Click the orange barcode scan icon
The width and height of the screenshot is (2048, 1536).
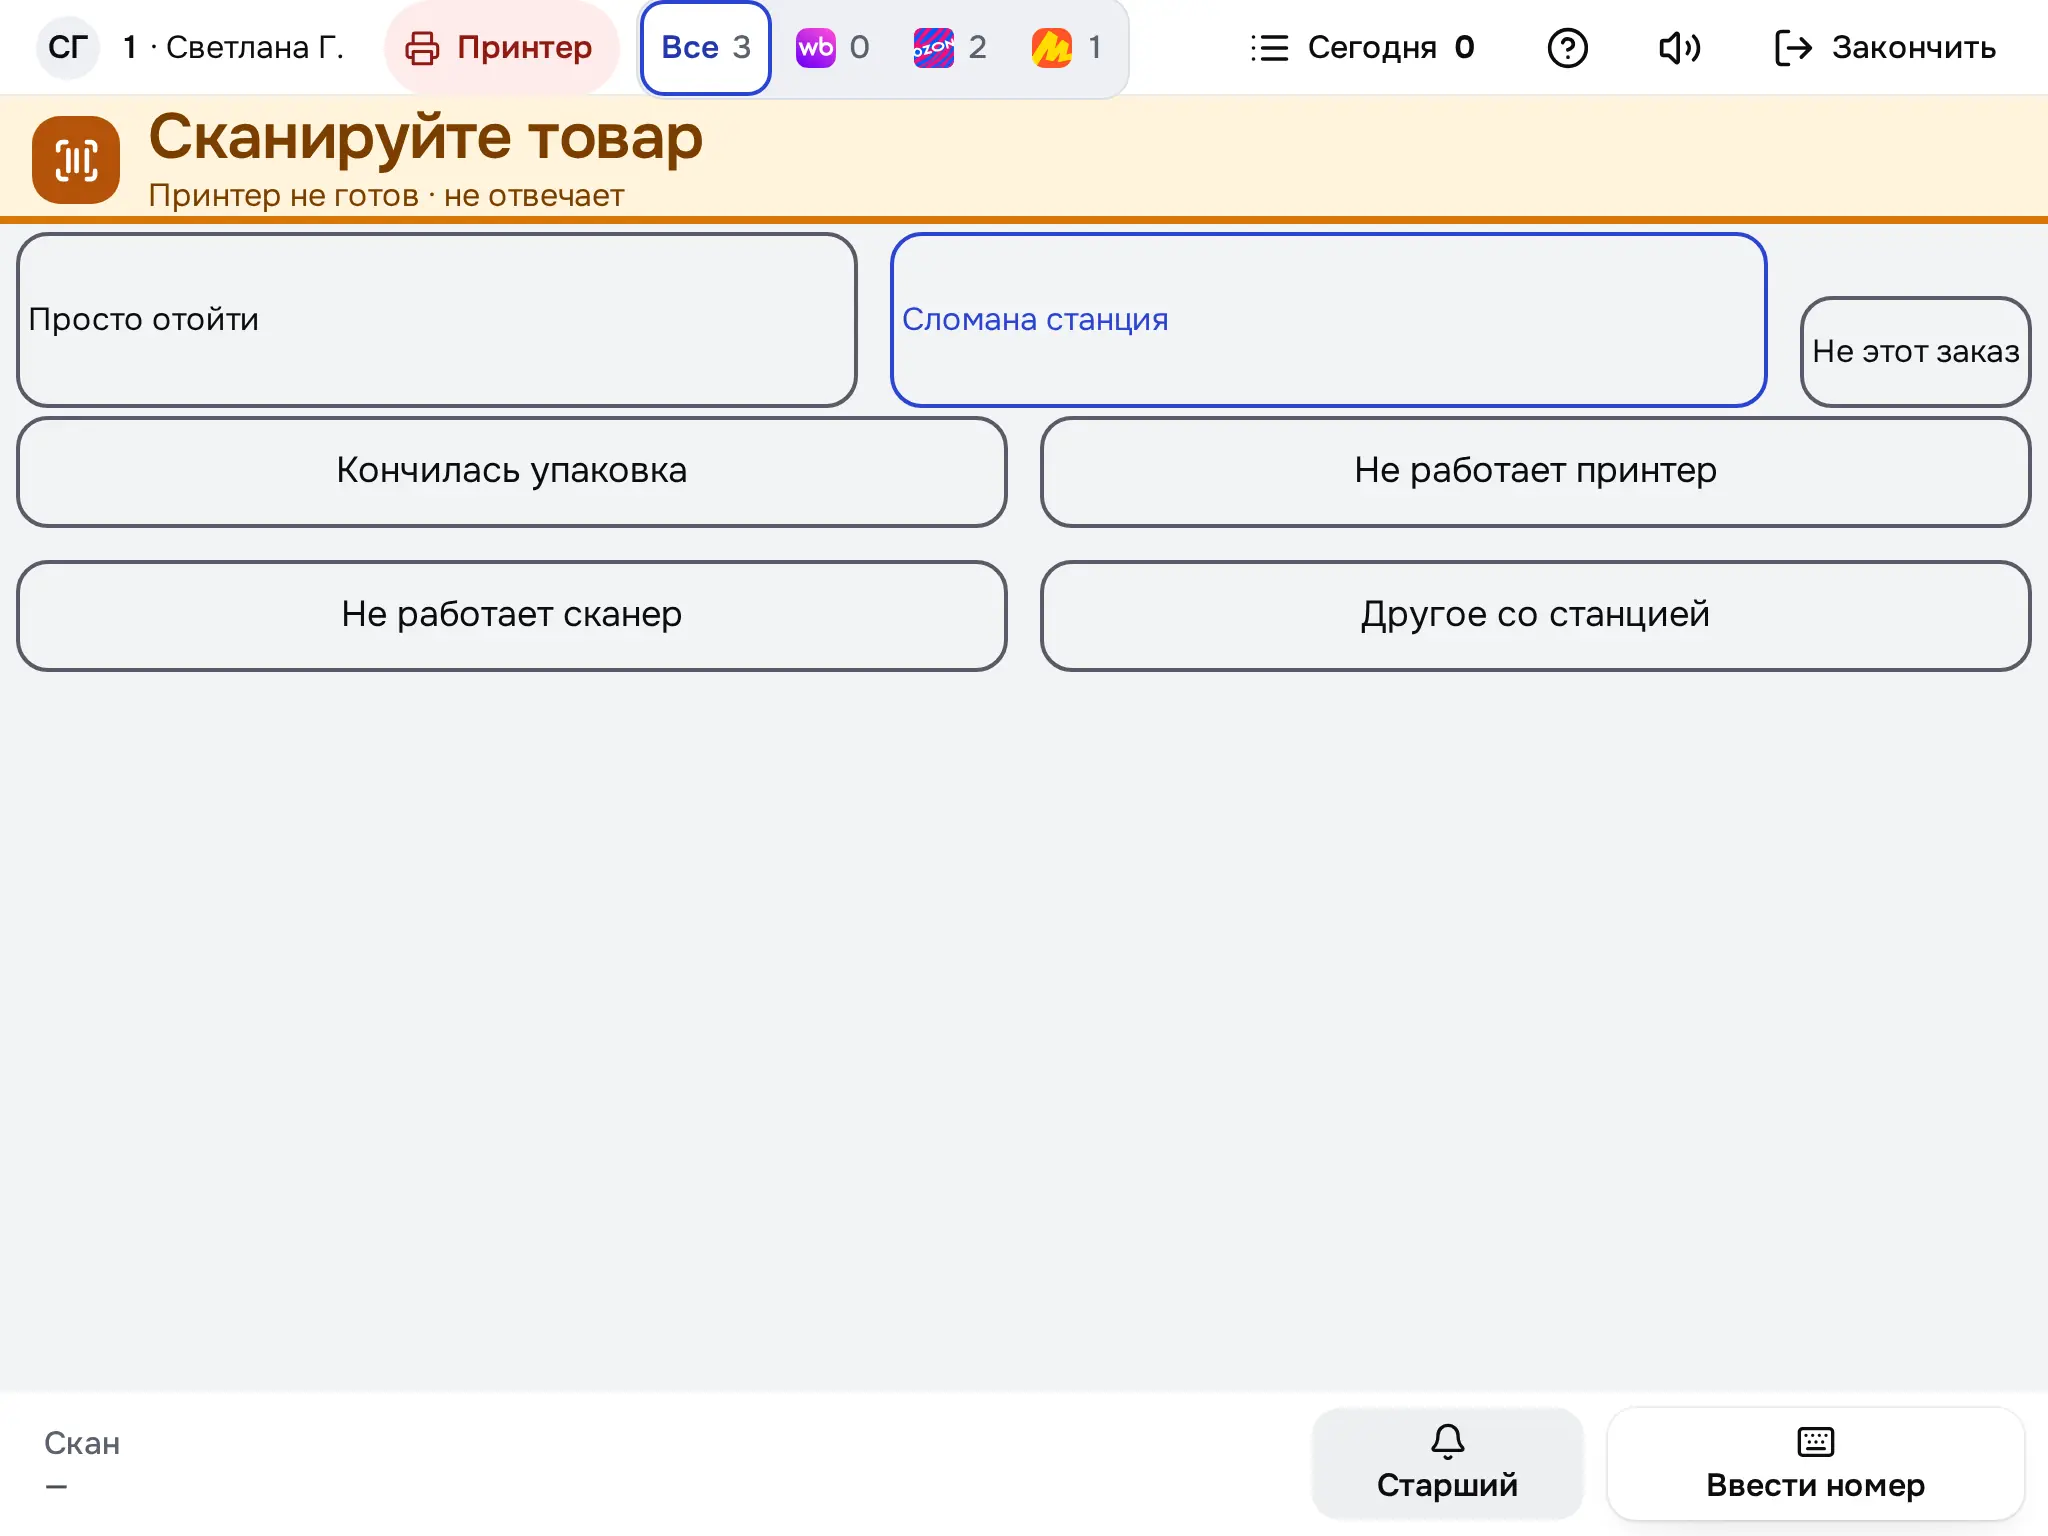tap(76, 160)
